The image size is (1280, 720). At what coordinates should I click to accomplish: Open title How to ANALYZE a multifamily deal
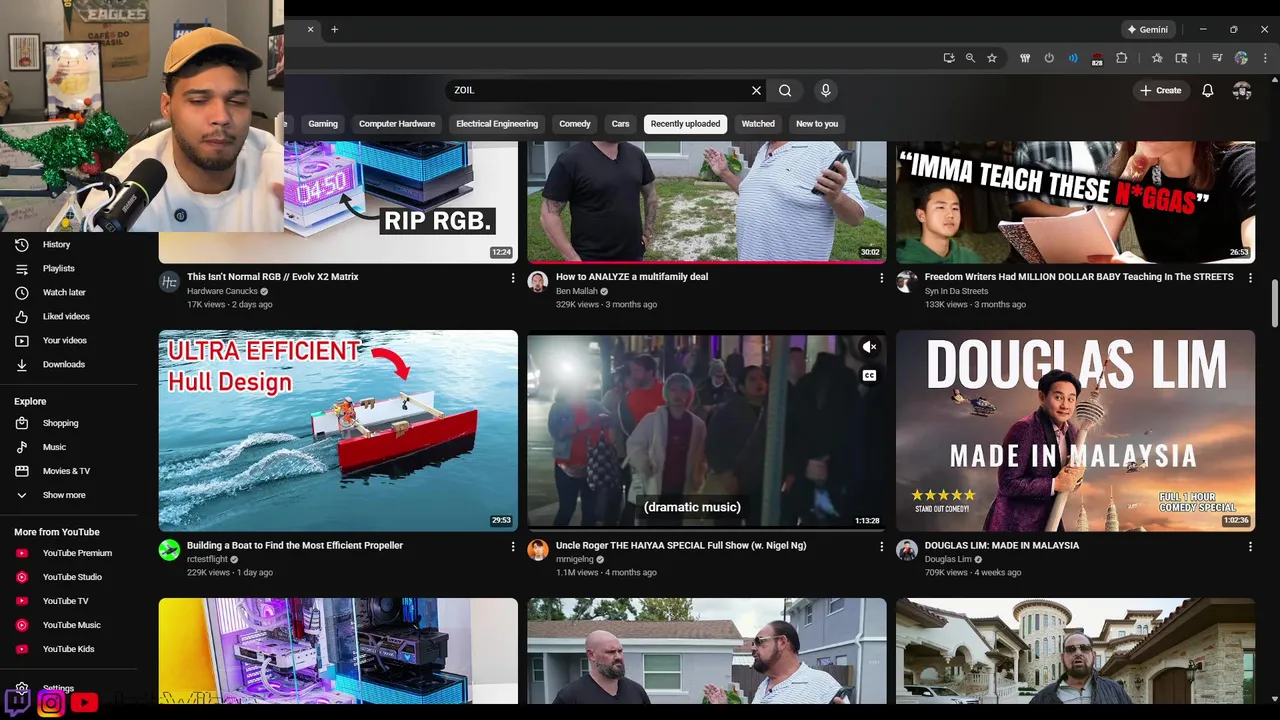pos(632,277)
